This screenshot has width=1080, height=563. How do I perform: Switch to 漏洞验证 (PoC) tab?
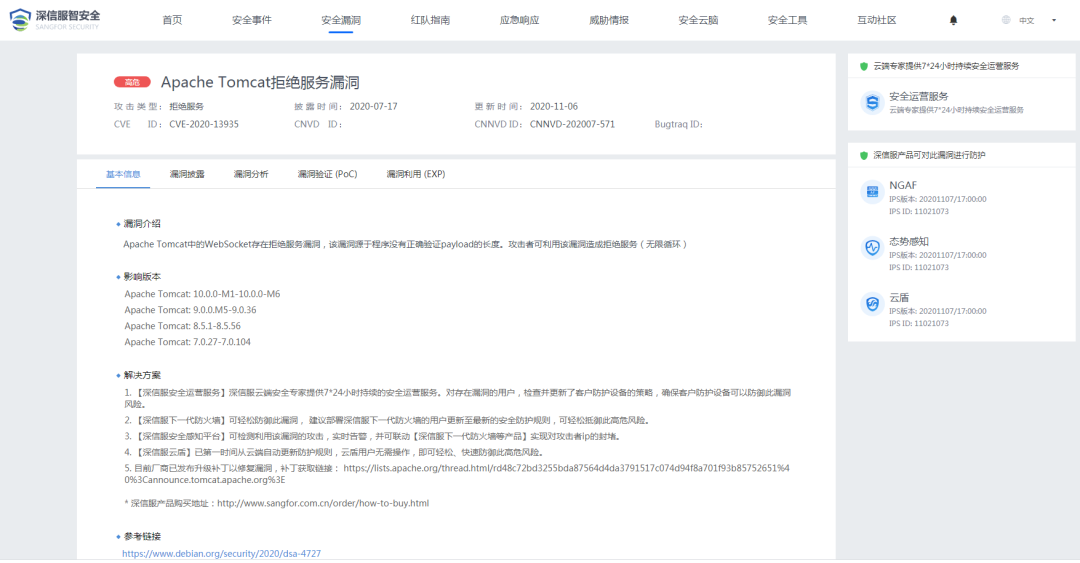[327, 174]
